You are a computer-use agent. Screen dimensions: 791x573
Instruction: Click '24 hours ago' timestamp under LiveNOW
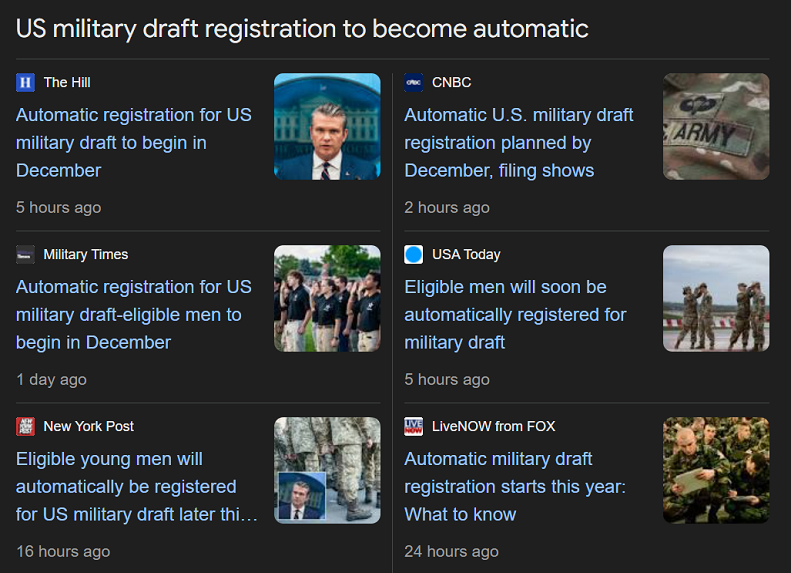click(451, 551)
